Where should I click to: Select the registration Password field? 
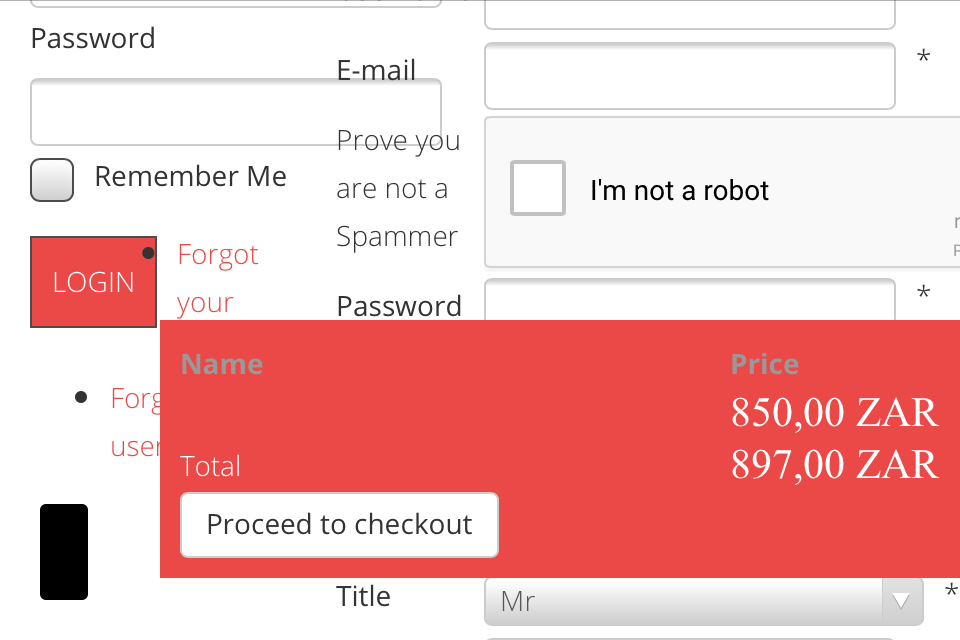tap(689, 298)
